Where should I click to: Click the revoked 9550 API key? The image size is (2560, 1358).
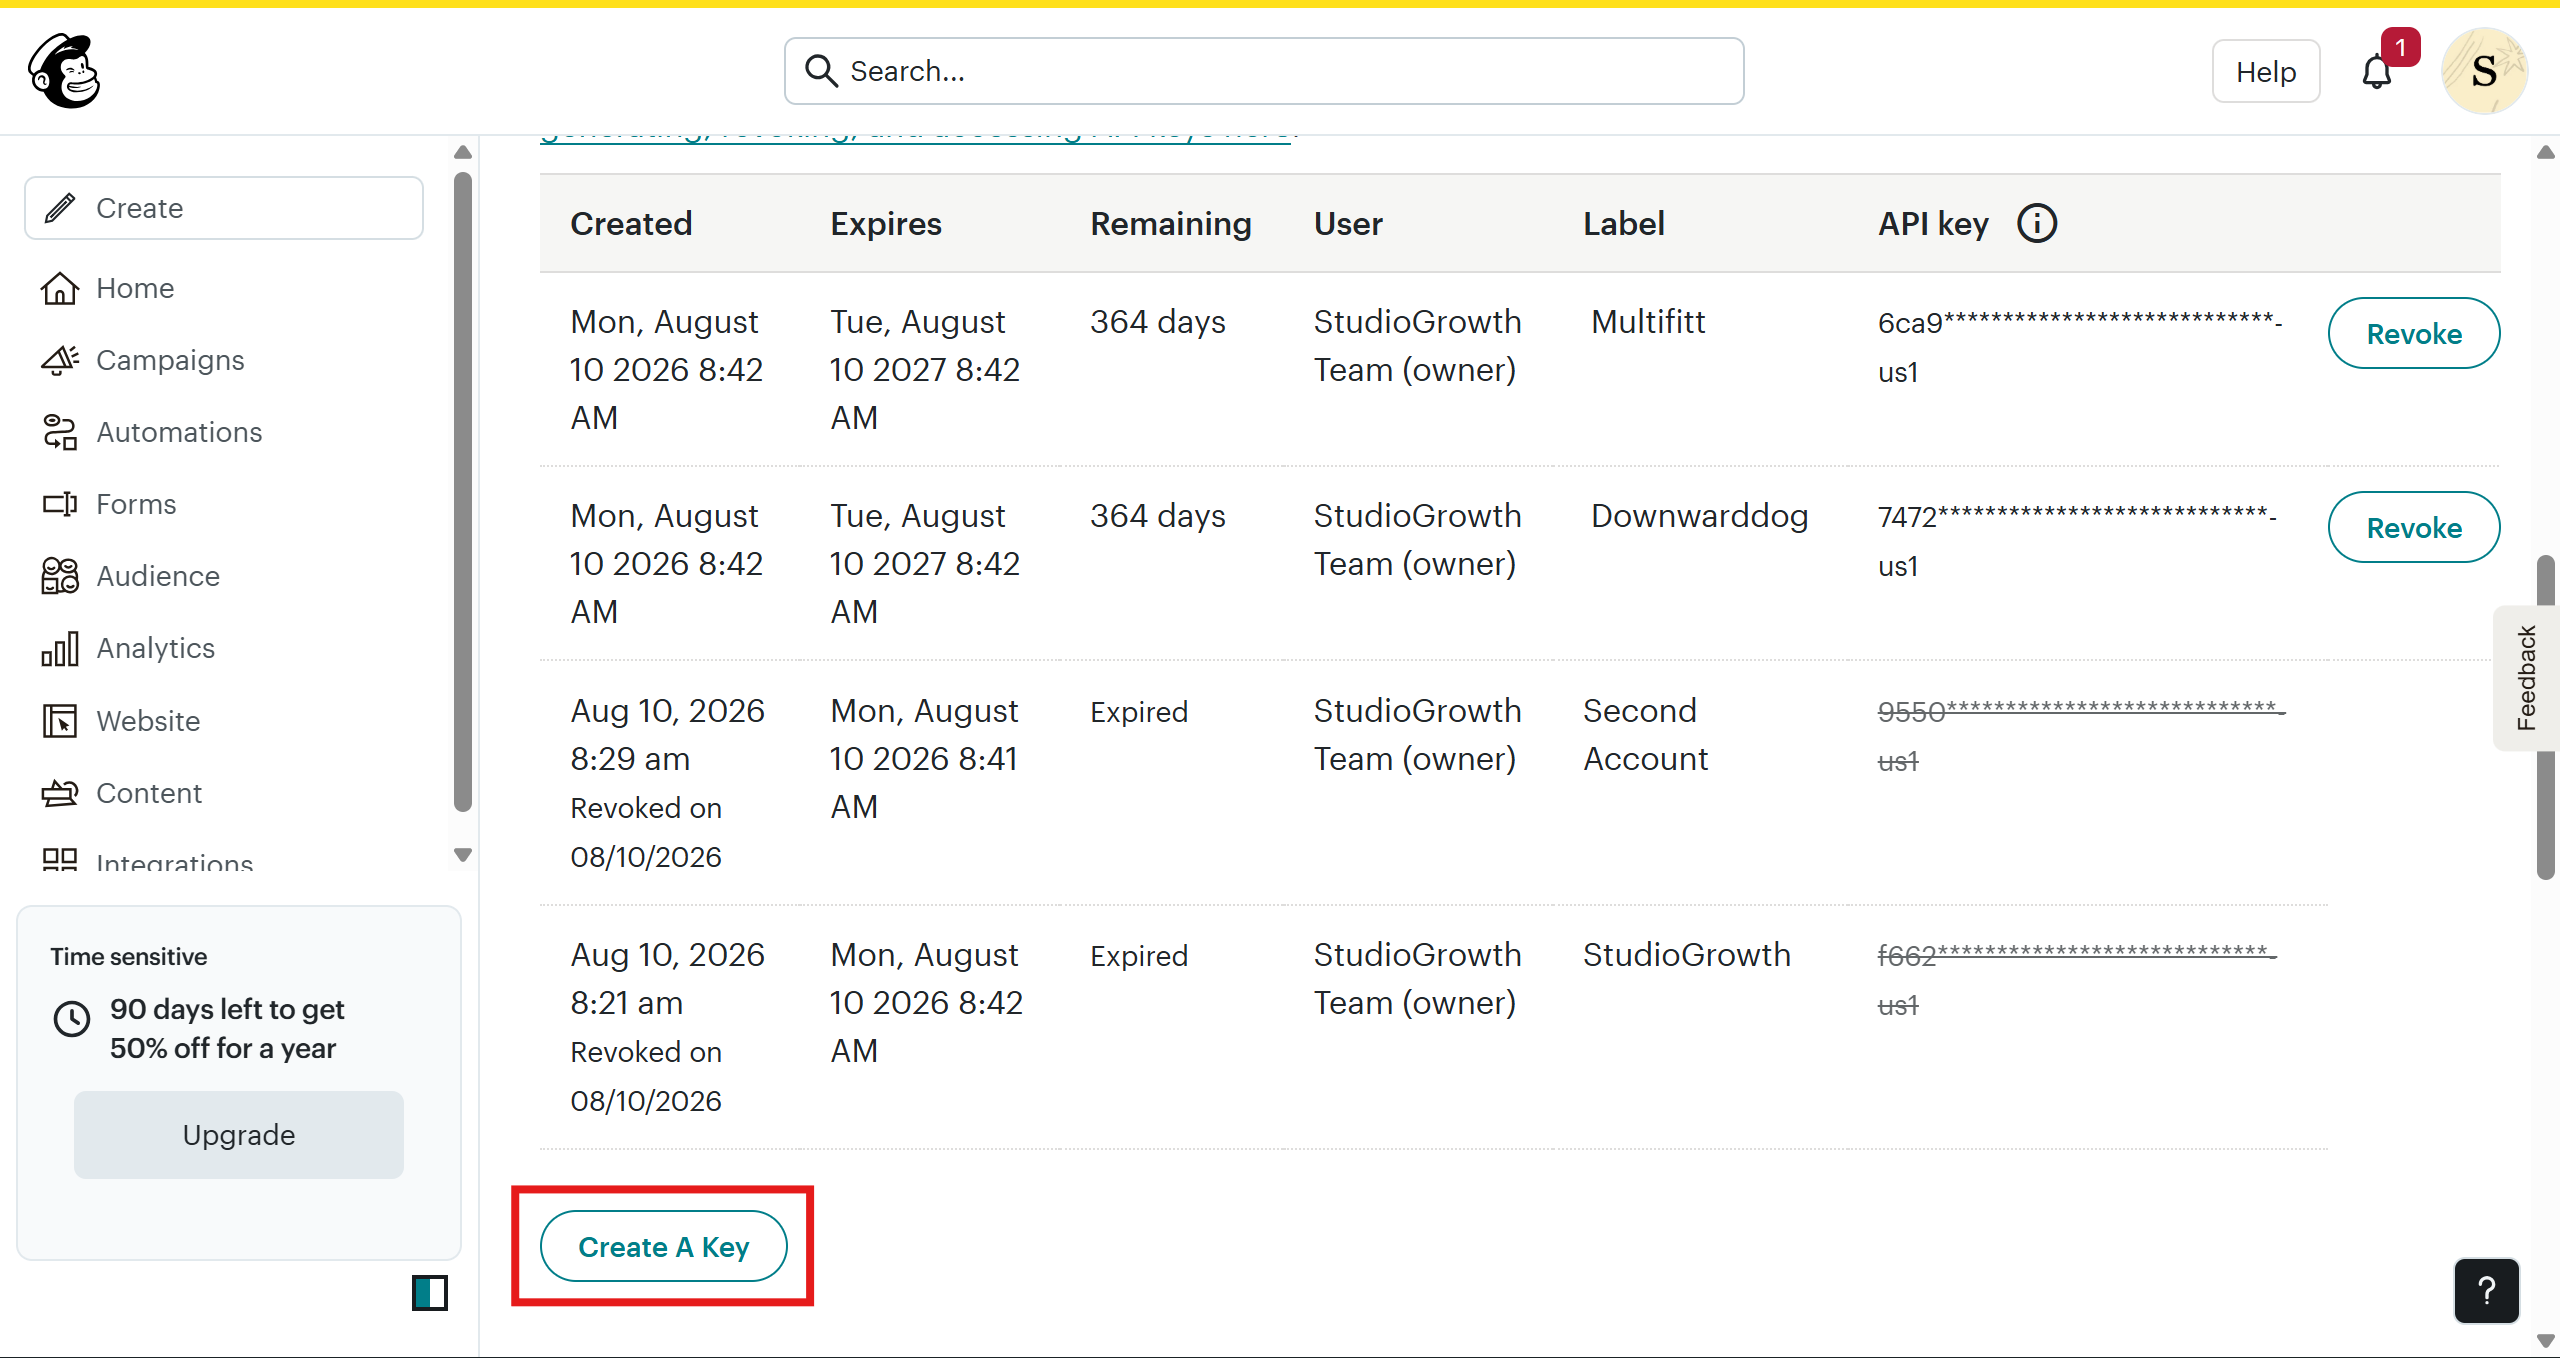click(x=2082, y=736)
